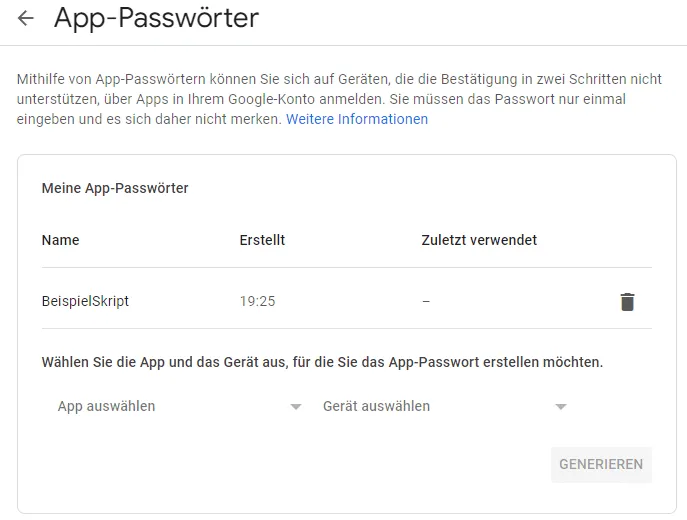
Task: Click the back arrow next to App-Passwörter
Action: [x=26, y=19]
